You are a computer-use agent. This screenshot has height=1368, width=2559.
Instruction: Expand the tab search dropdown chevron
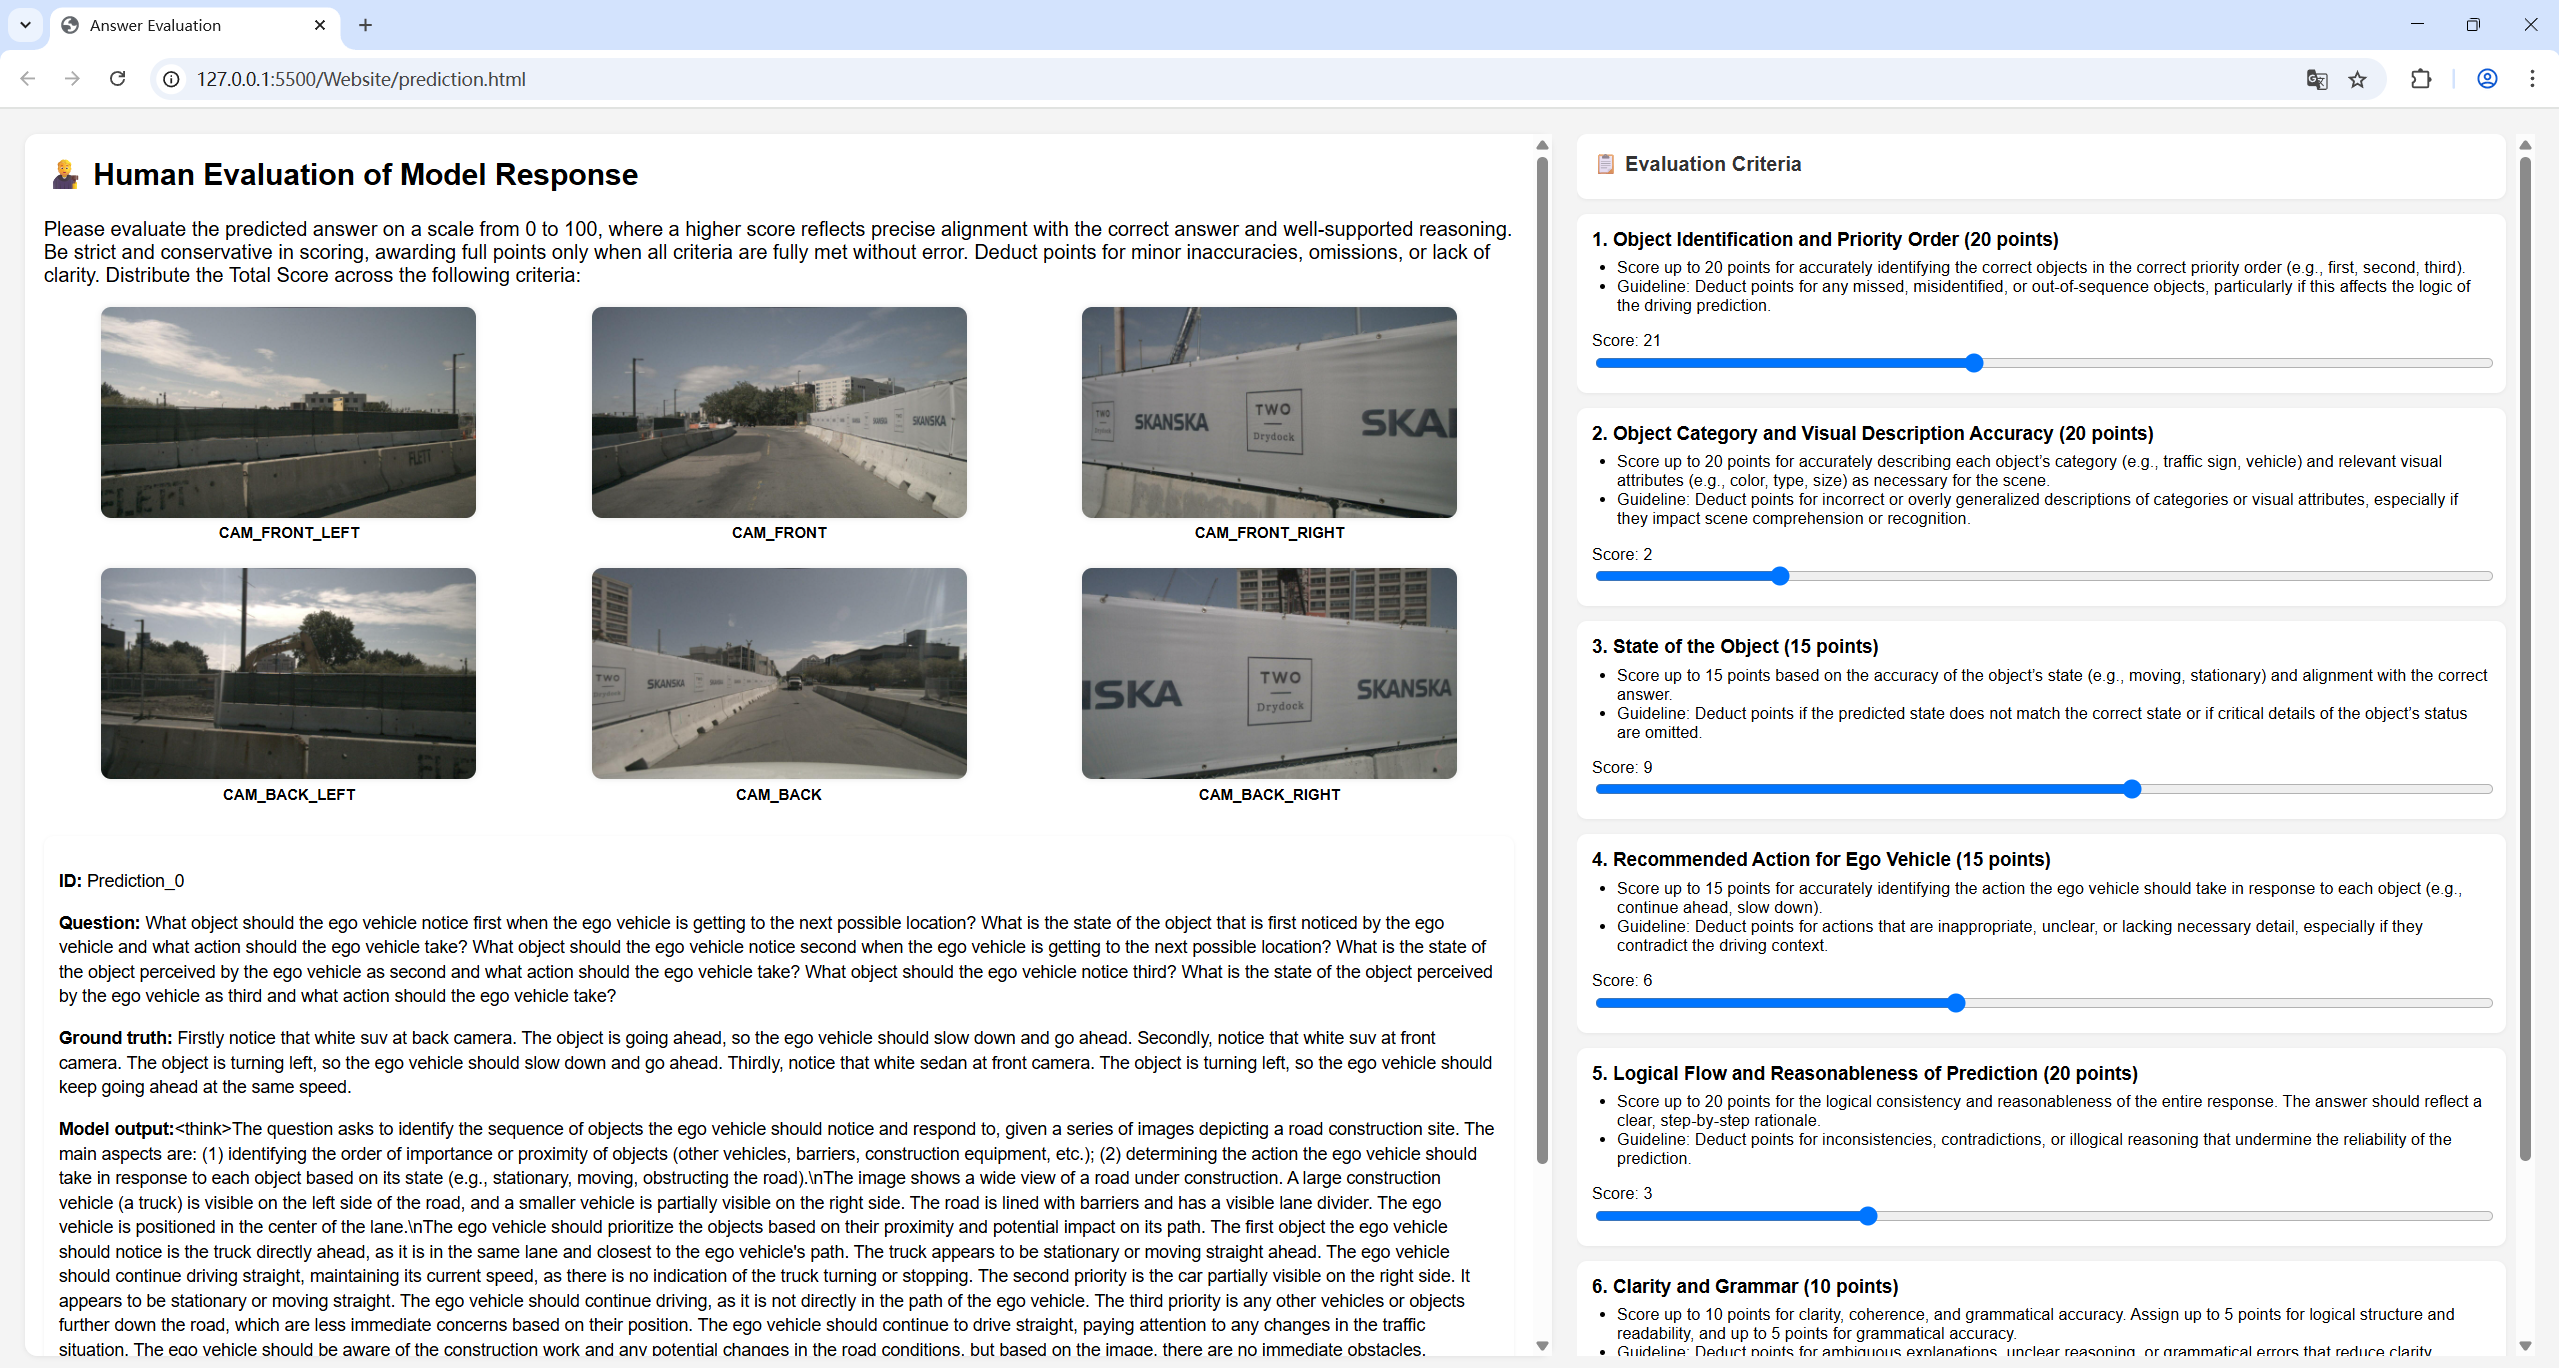25,25
